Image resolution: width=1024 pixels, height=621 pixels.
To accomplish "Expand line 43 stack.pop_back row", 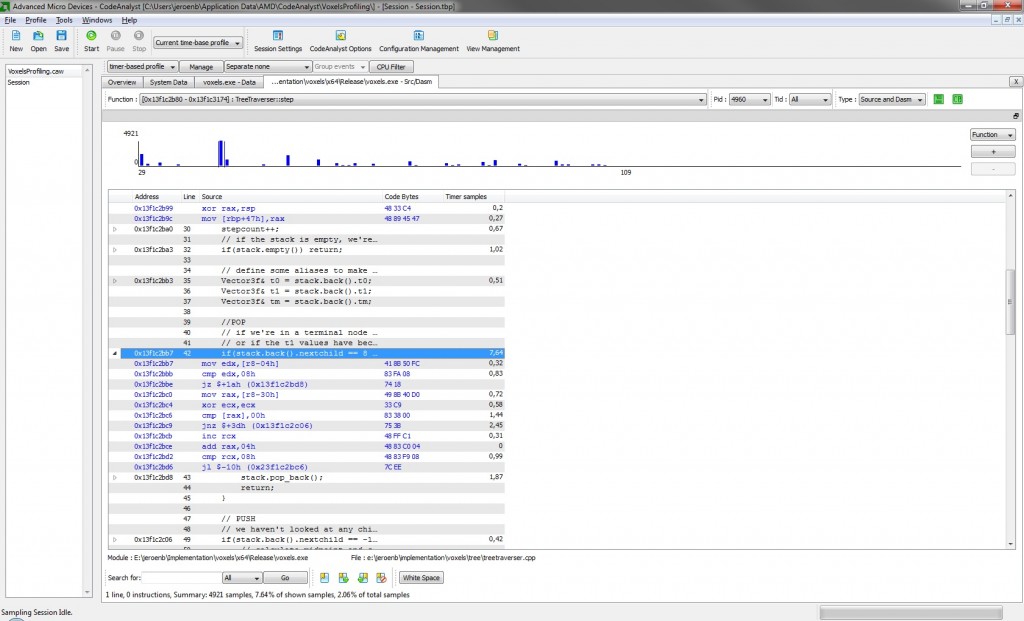I will [115, 477].
